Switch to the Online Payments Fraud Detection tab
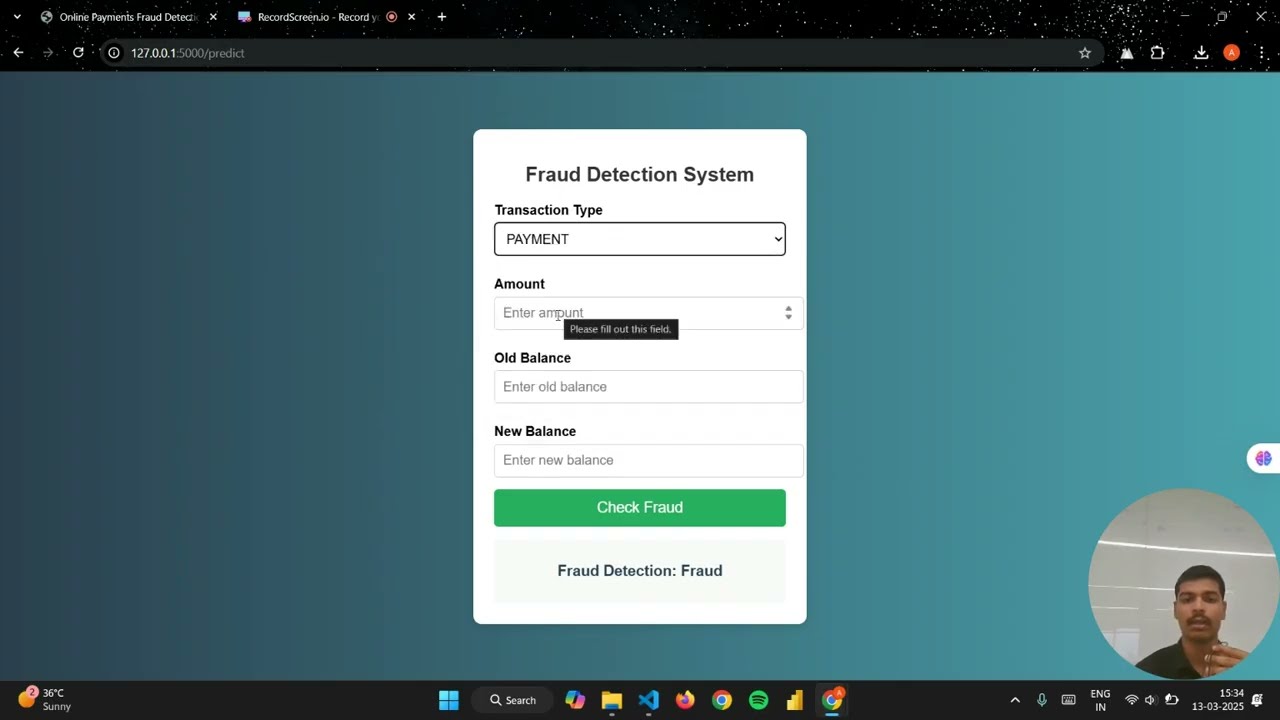 pos(126,17)
